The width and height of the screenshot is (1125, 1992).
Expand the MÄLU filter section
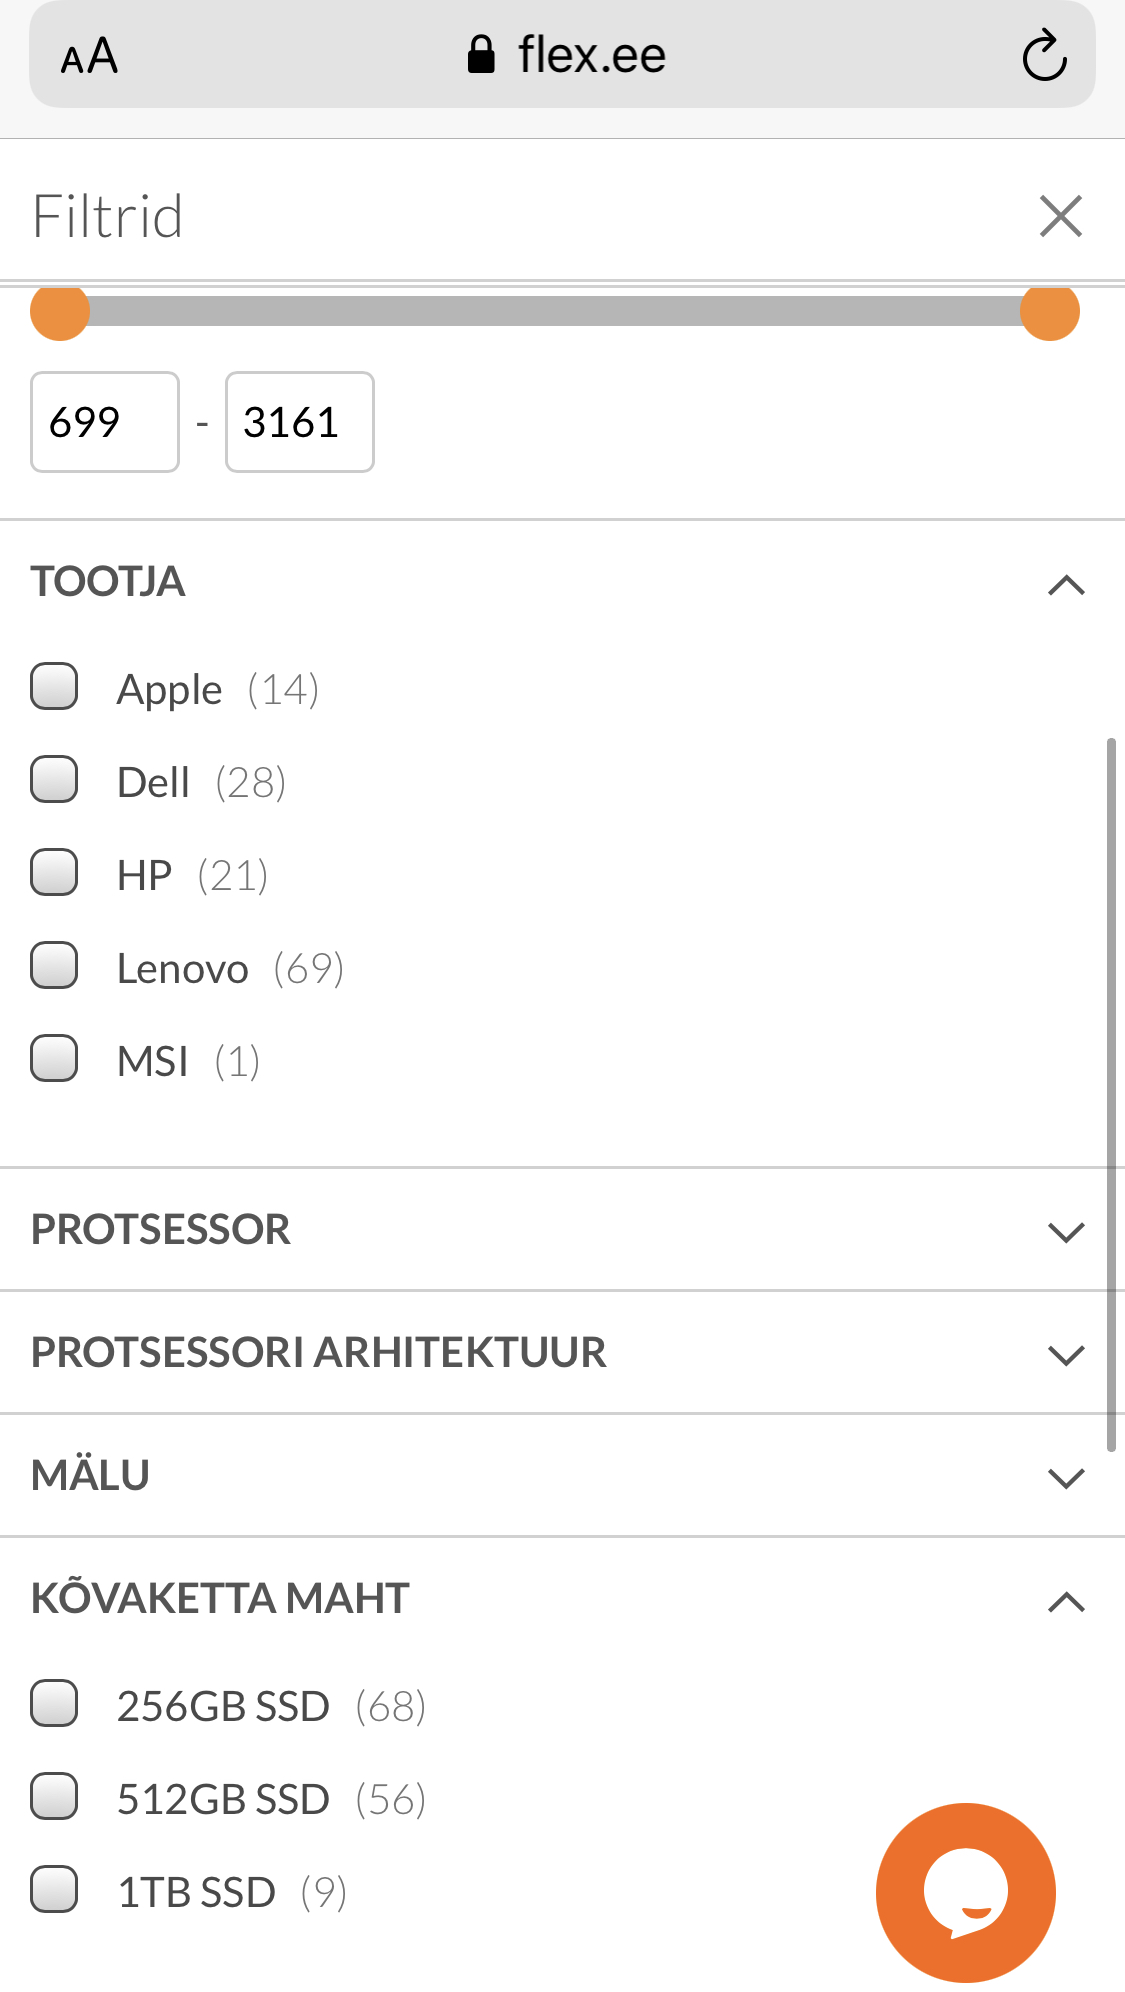[x=1066, y=1477]
